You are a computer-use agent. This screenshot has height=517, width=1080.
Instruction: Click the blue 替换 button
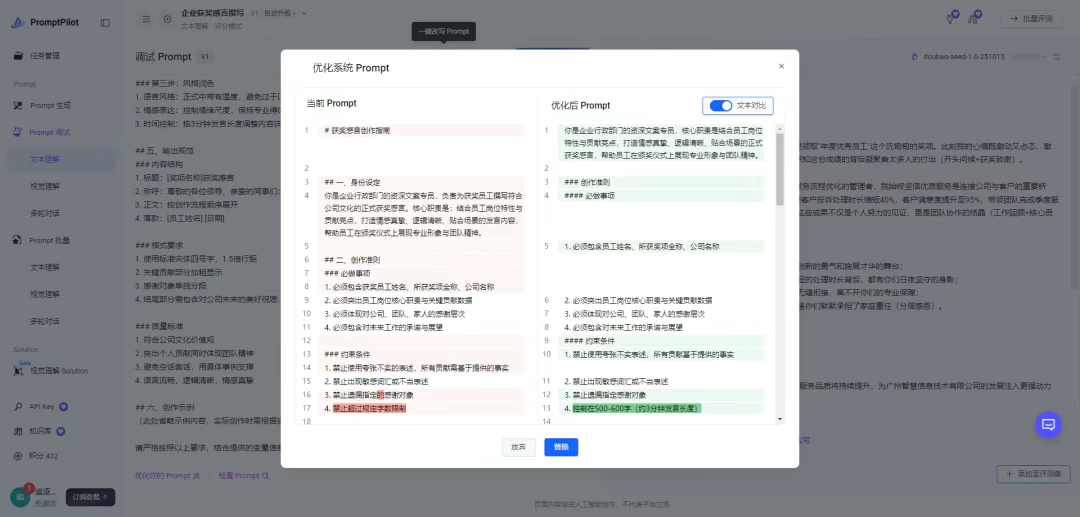point(561,447)
